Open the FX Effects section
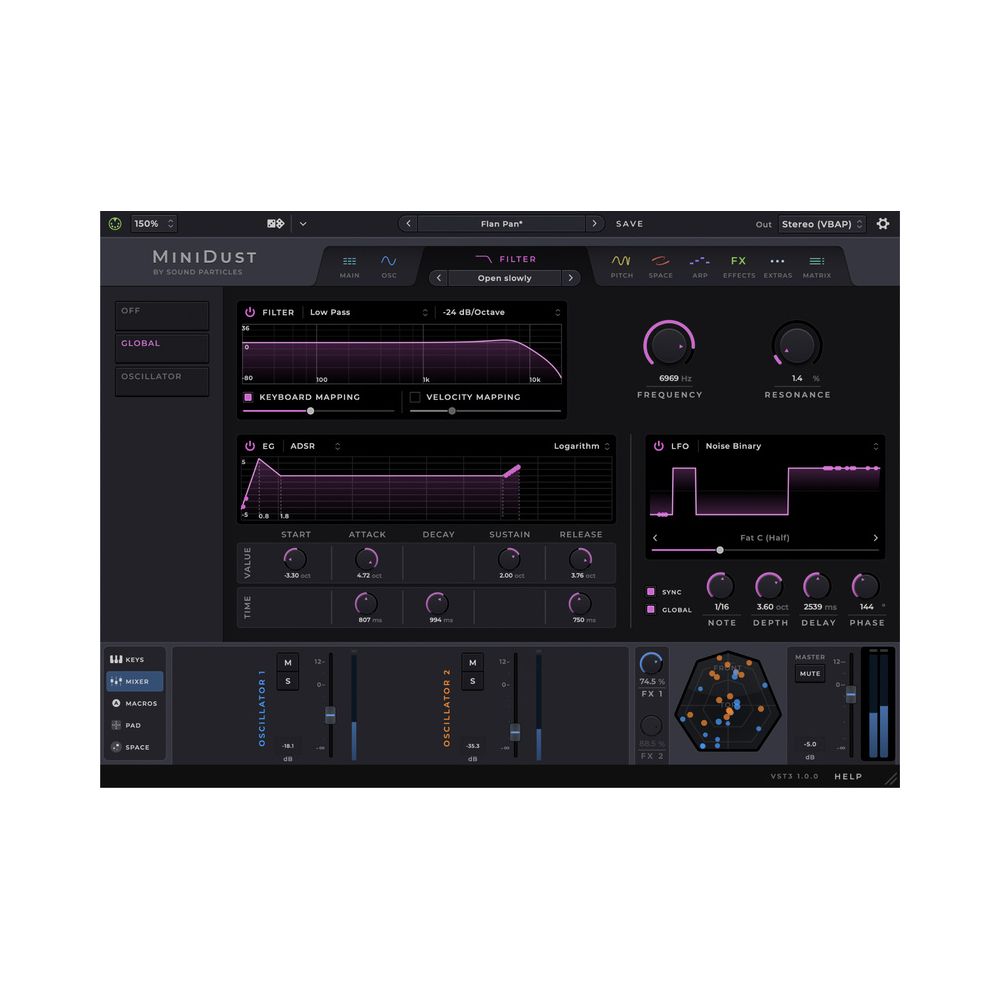The width and height of the screenshot is (1000, 1000). 739,262
